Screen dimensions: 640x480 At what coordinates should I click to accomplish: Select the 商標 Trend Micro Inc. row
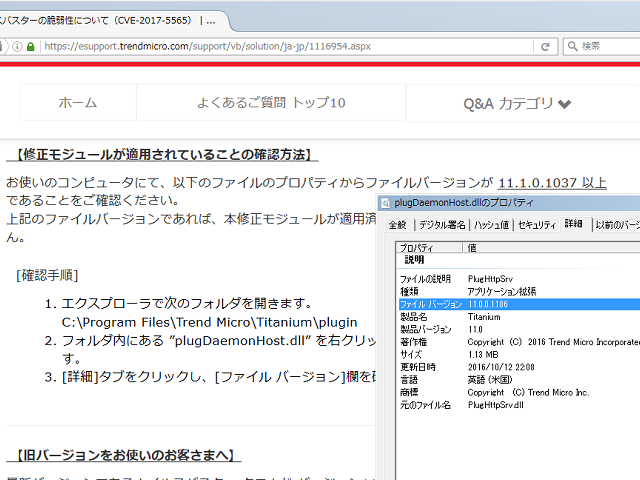[519, 392]
